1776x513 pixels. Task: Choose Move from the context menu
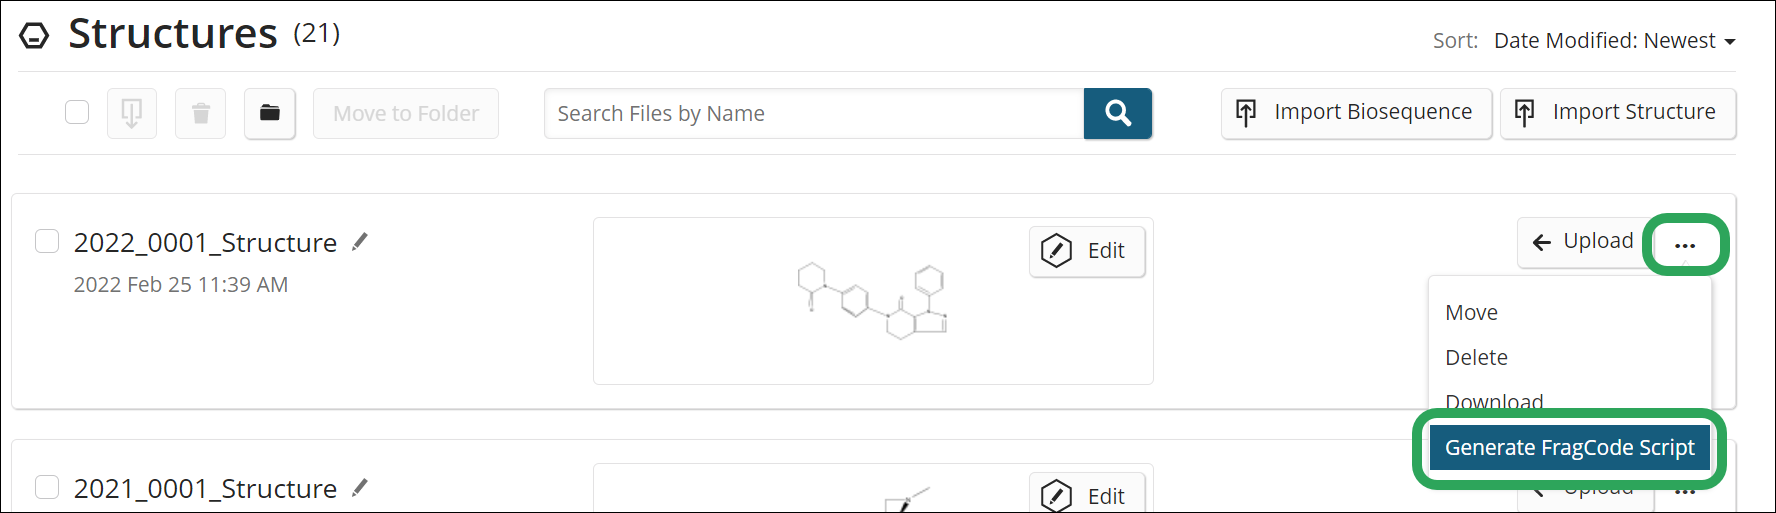click(1471, 313)
